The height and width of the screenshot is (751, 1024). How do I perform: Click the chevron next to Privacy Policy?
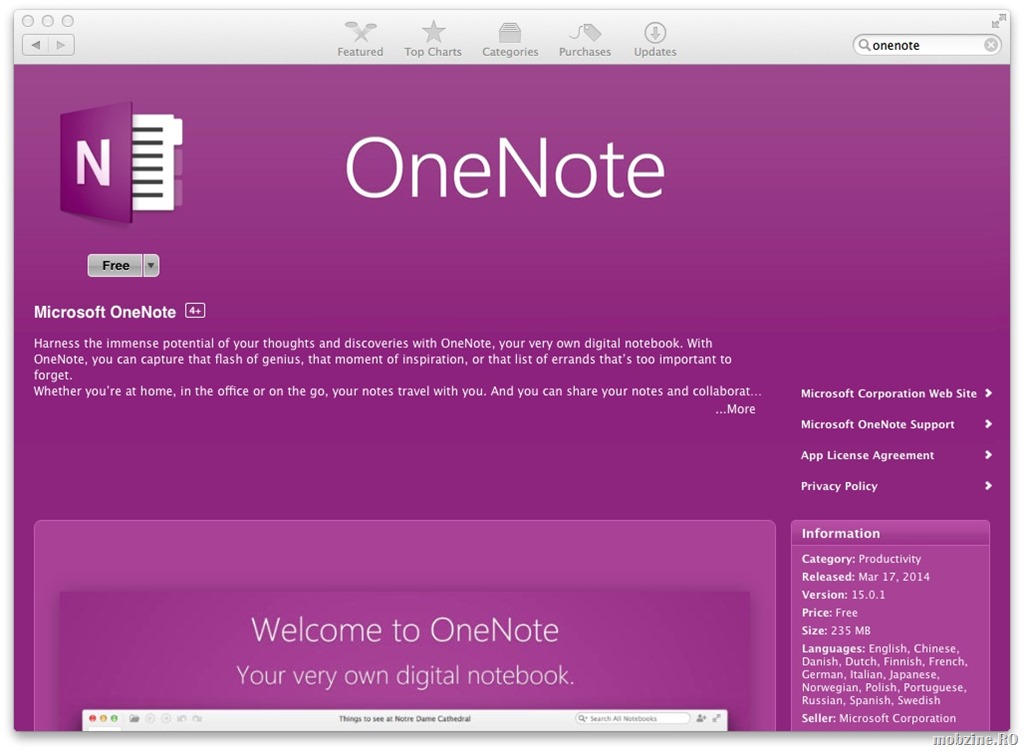tap(988, 485)
